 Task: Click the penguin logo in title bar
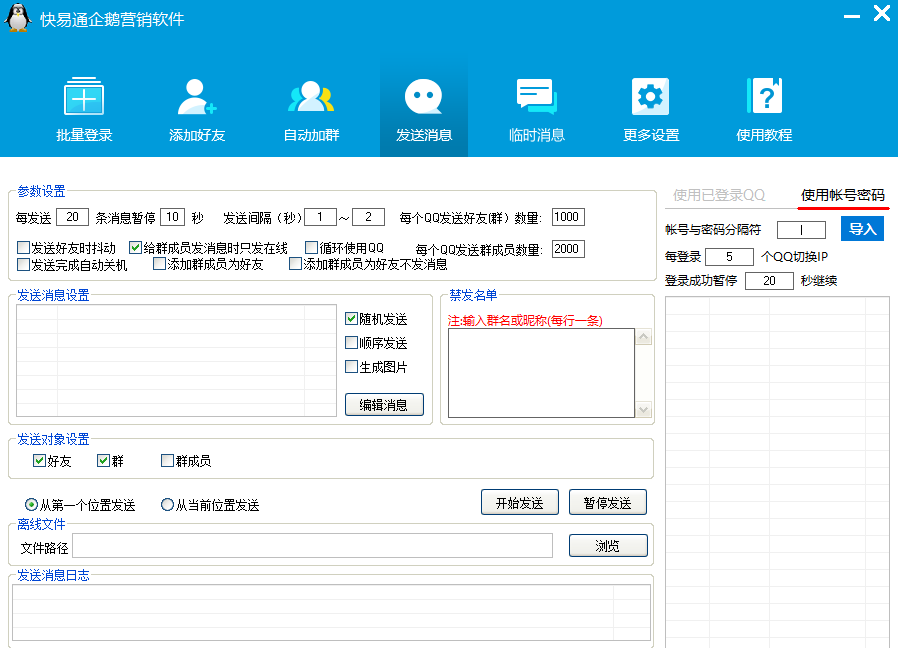18,17
